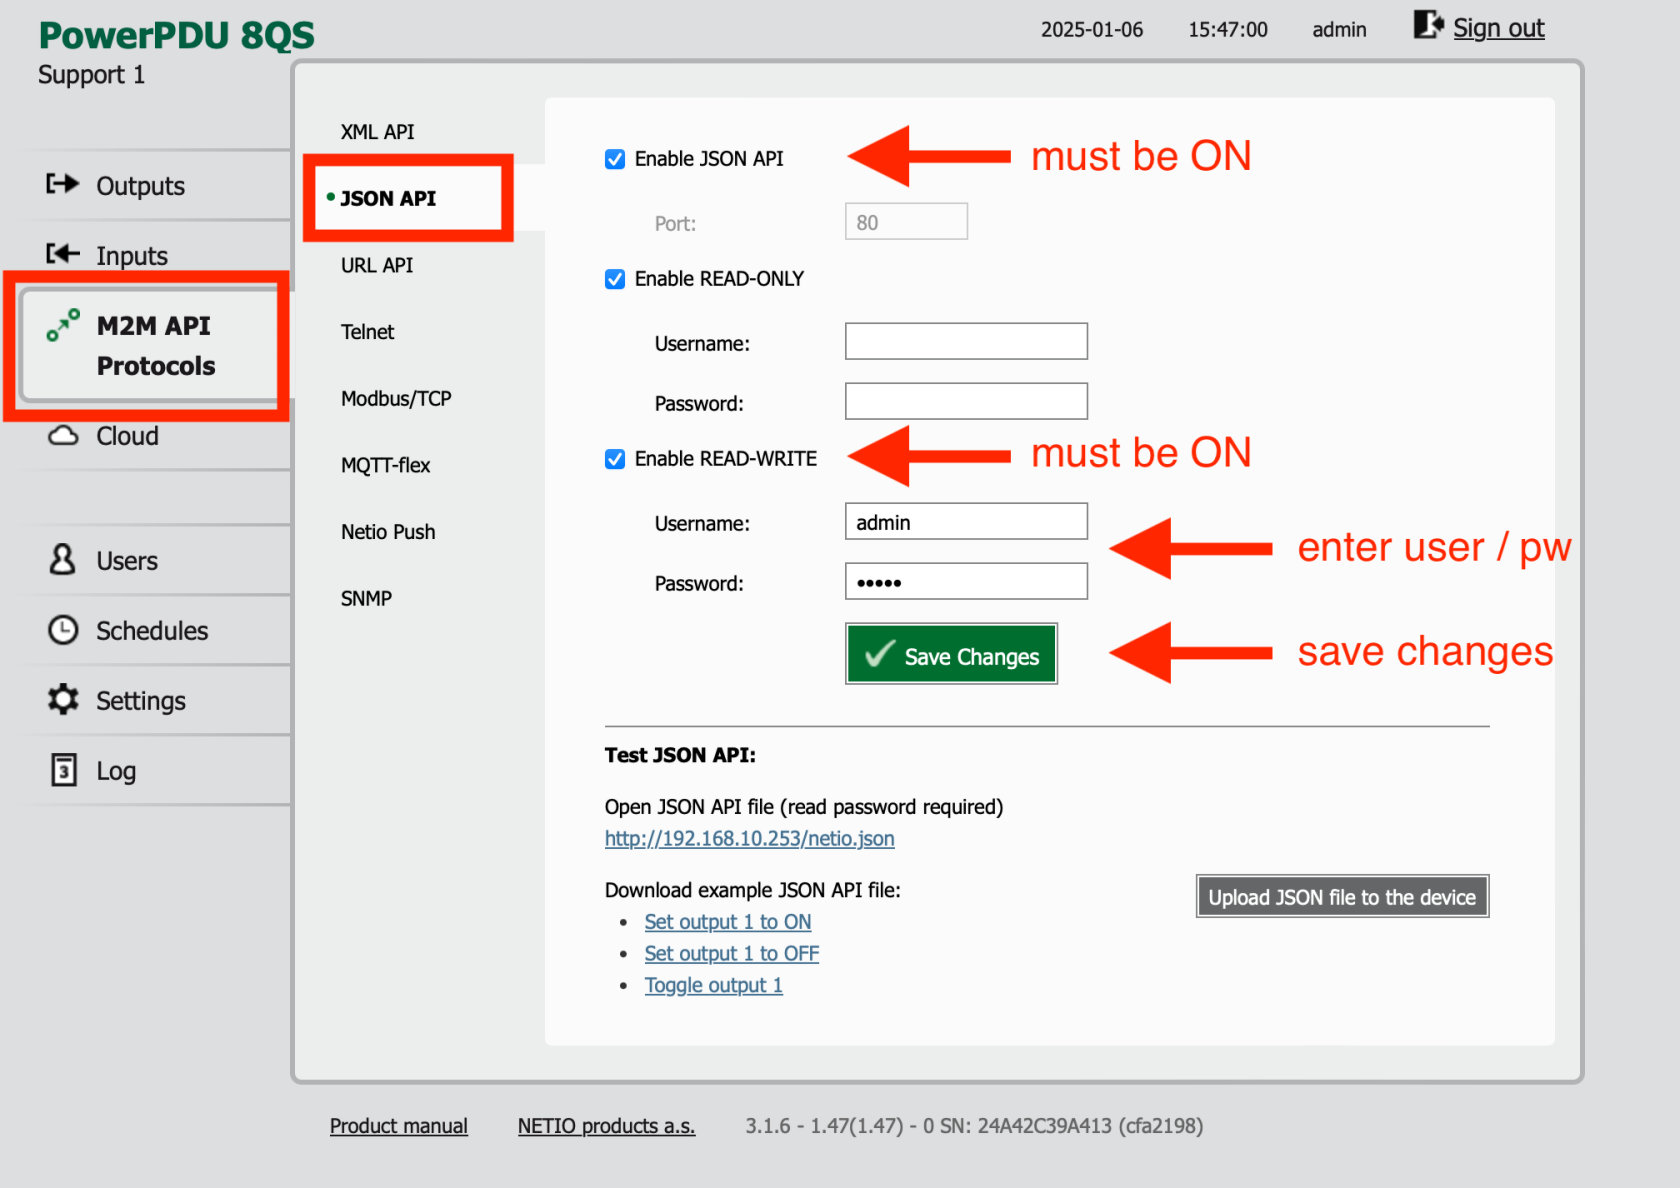Click the Users person icon
This screenshot has width=1680, height=1188.
(x=63, y=559)
